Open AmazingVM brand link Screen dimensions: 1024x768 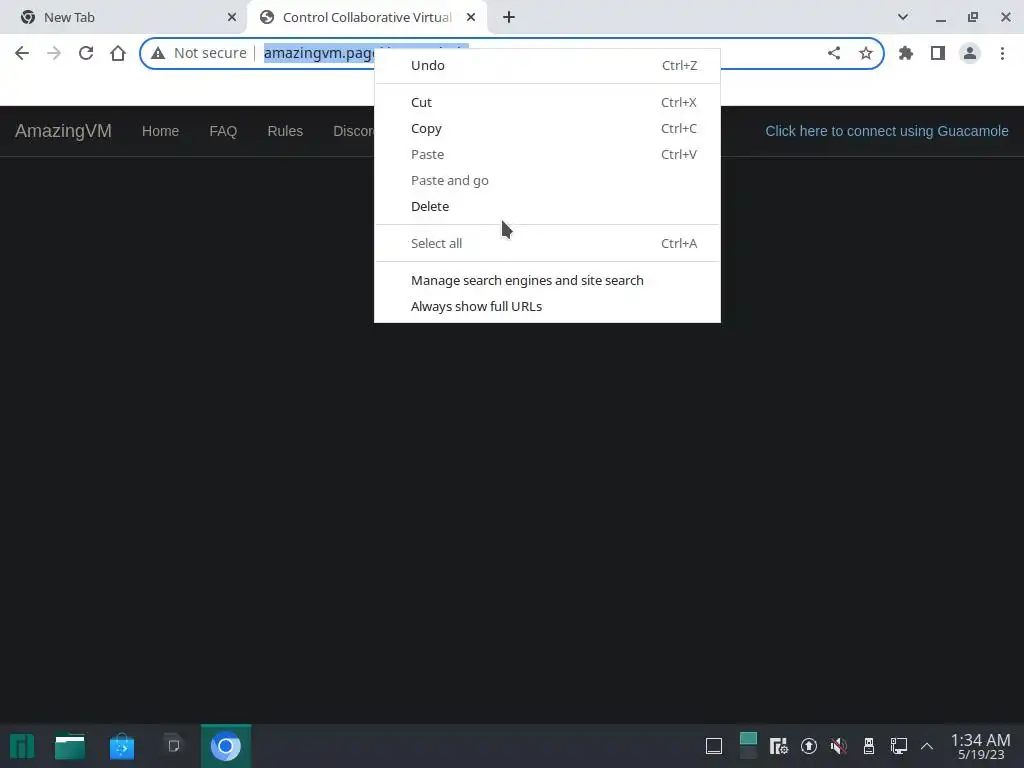(x=63, y=131)
